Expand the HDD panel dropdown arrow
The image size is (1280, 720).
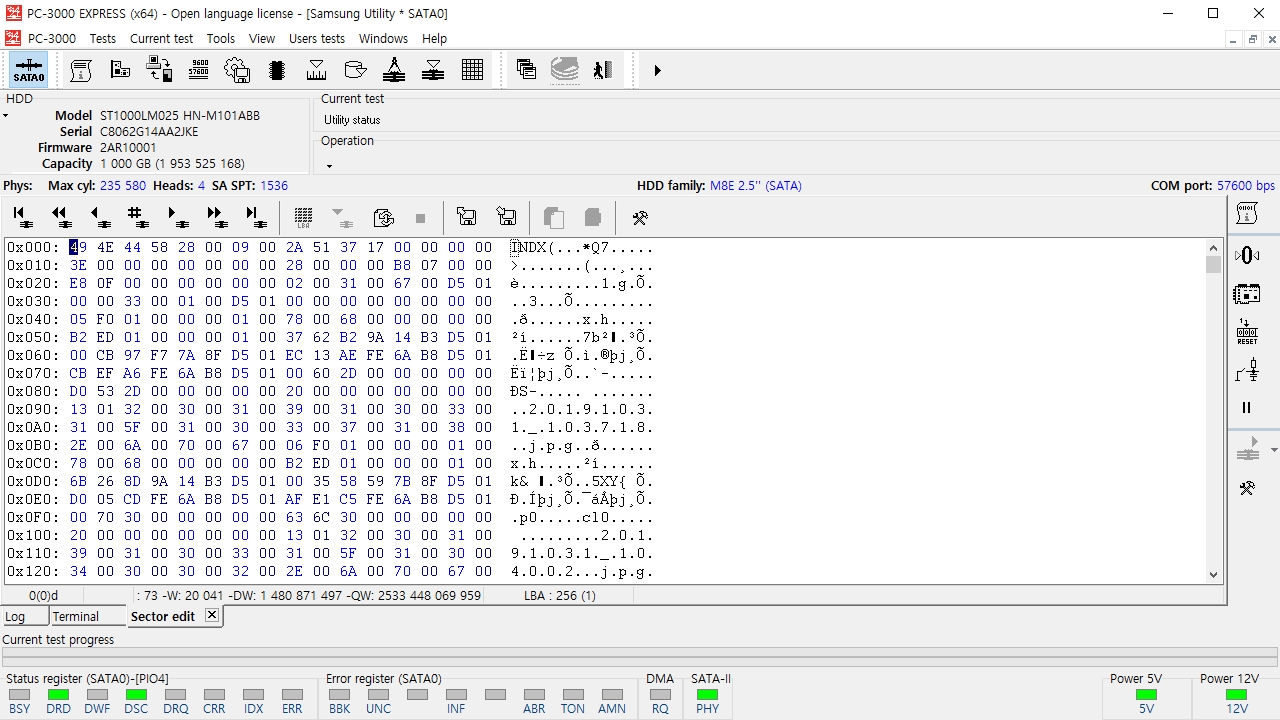(5, 116)
